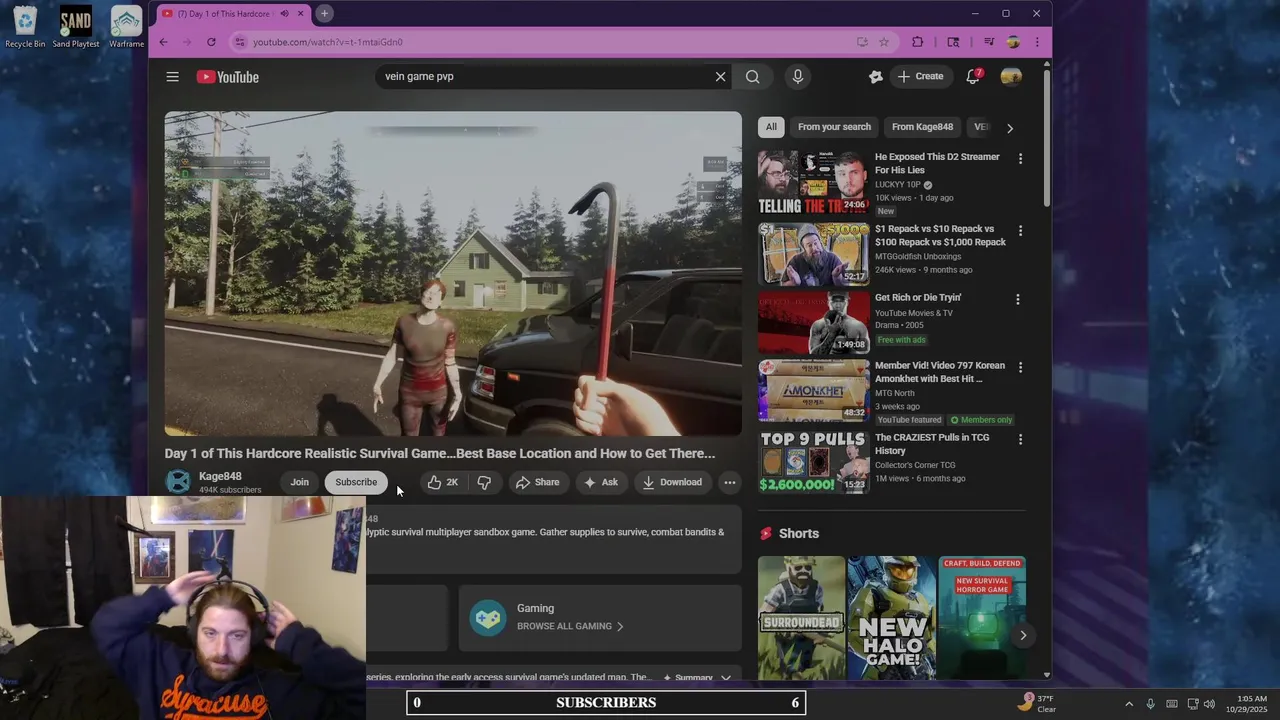Open 'Telling the truth' video thumbnail

click(x=813, y=182)
